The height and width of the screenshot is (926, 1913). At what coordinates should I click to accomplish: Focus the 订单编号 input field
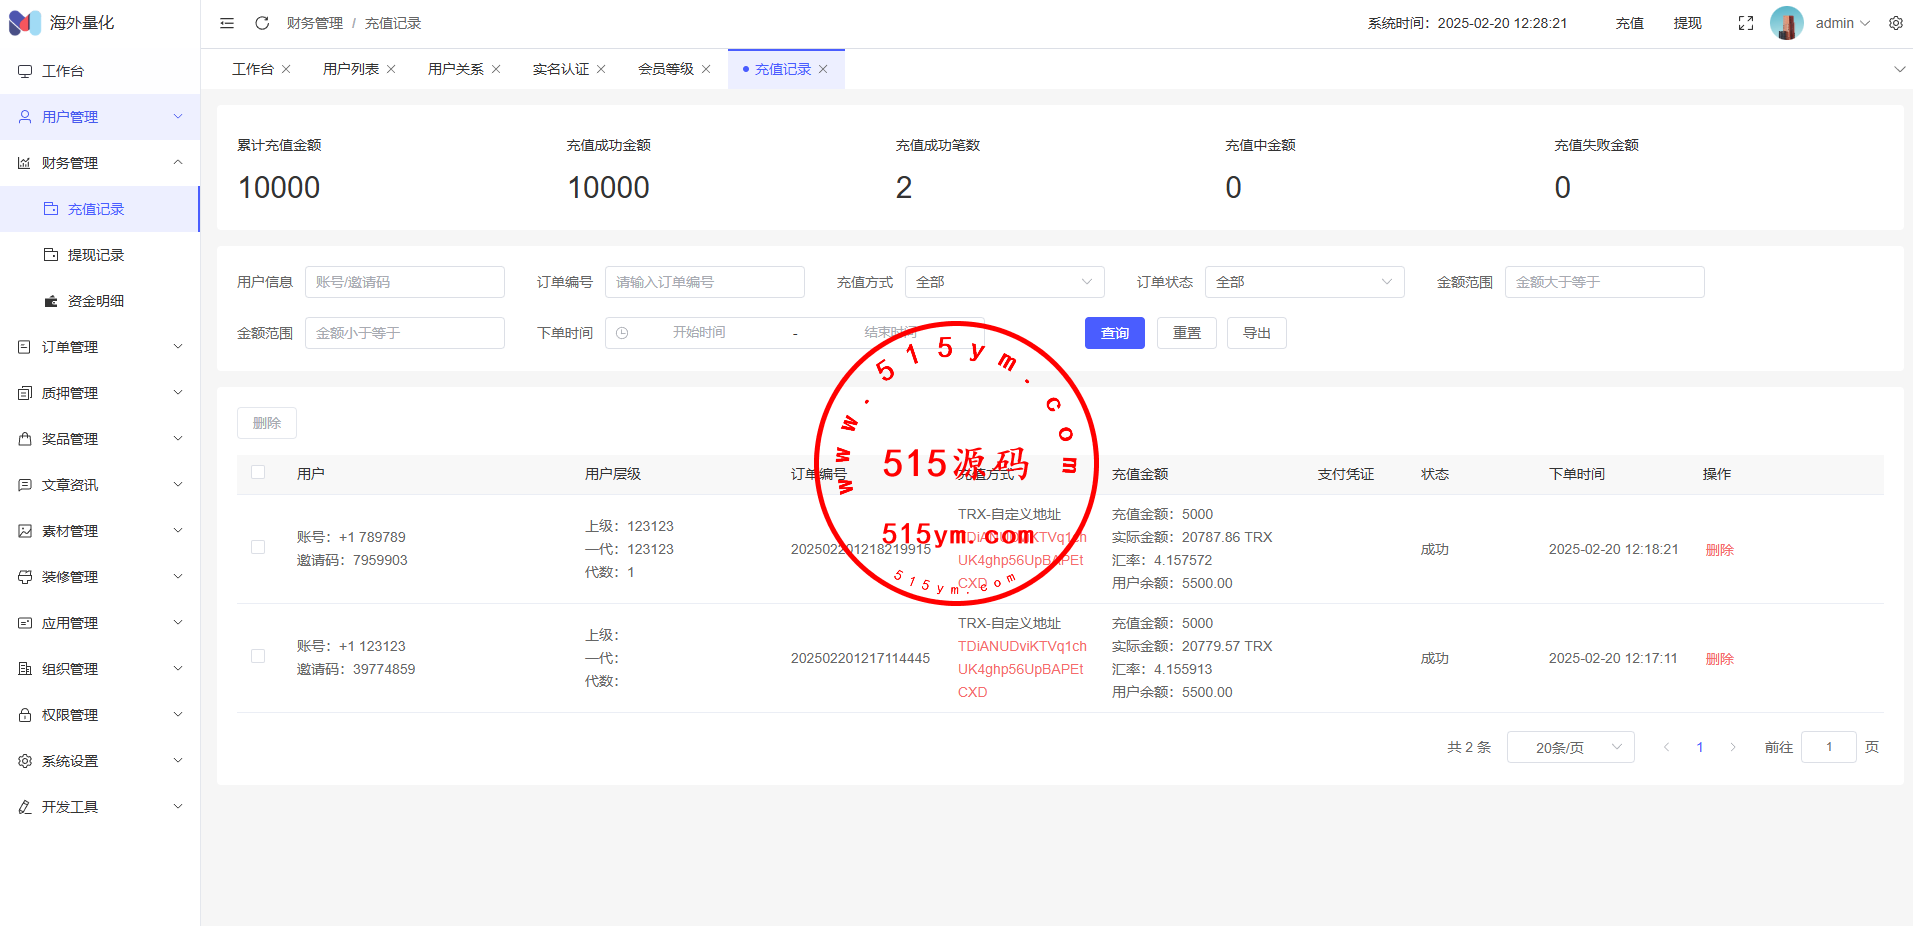(704, 282)
